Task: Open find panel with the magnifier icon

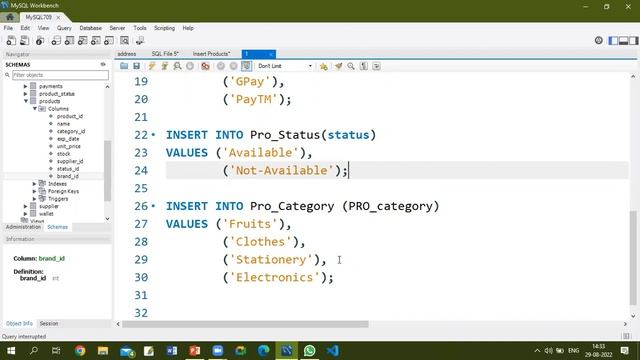Action: pyautogui.click(x=351, y=66)
